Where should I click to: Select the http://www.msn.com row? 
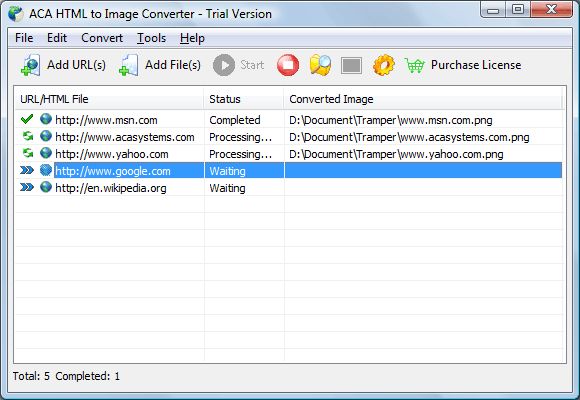[289, 120]
